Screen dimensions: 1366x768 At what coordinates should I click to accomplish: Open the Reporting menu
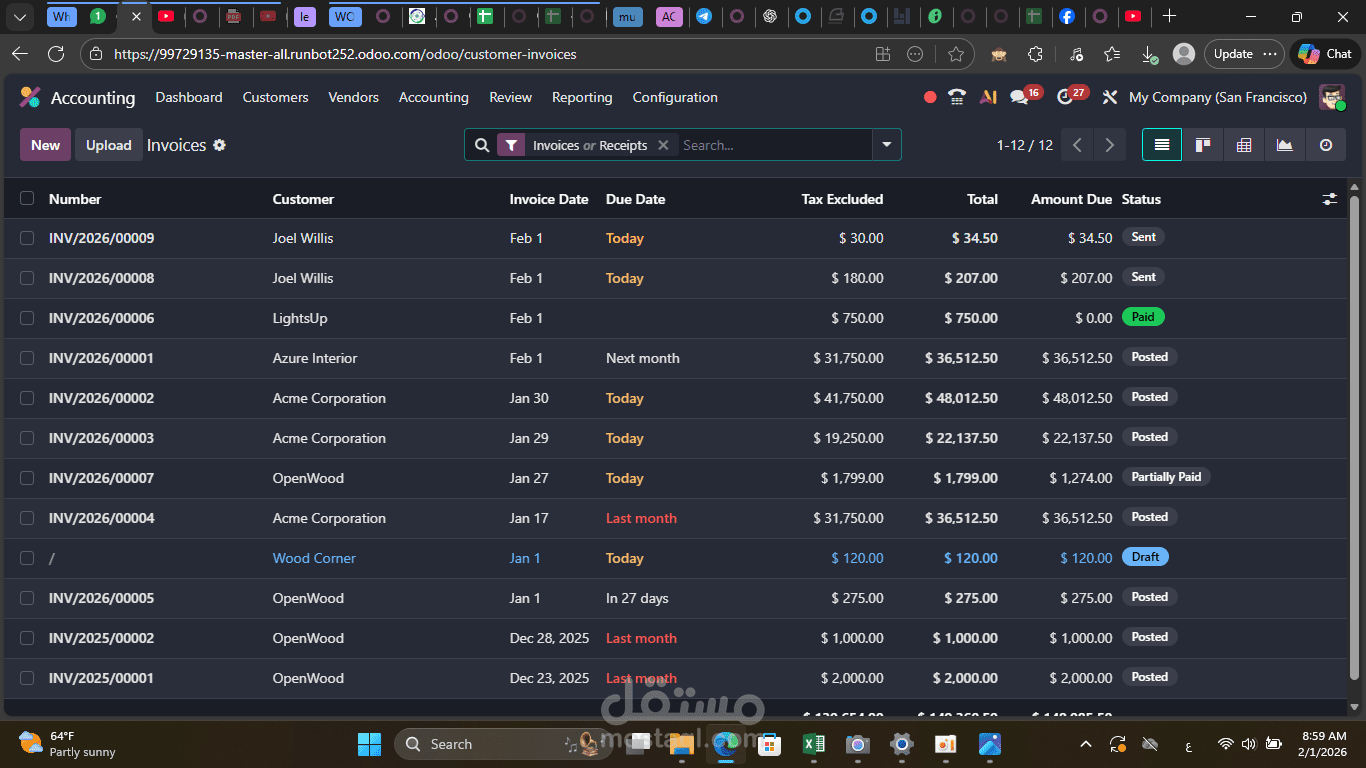[x=582, y=97]
